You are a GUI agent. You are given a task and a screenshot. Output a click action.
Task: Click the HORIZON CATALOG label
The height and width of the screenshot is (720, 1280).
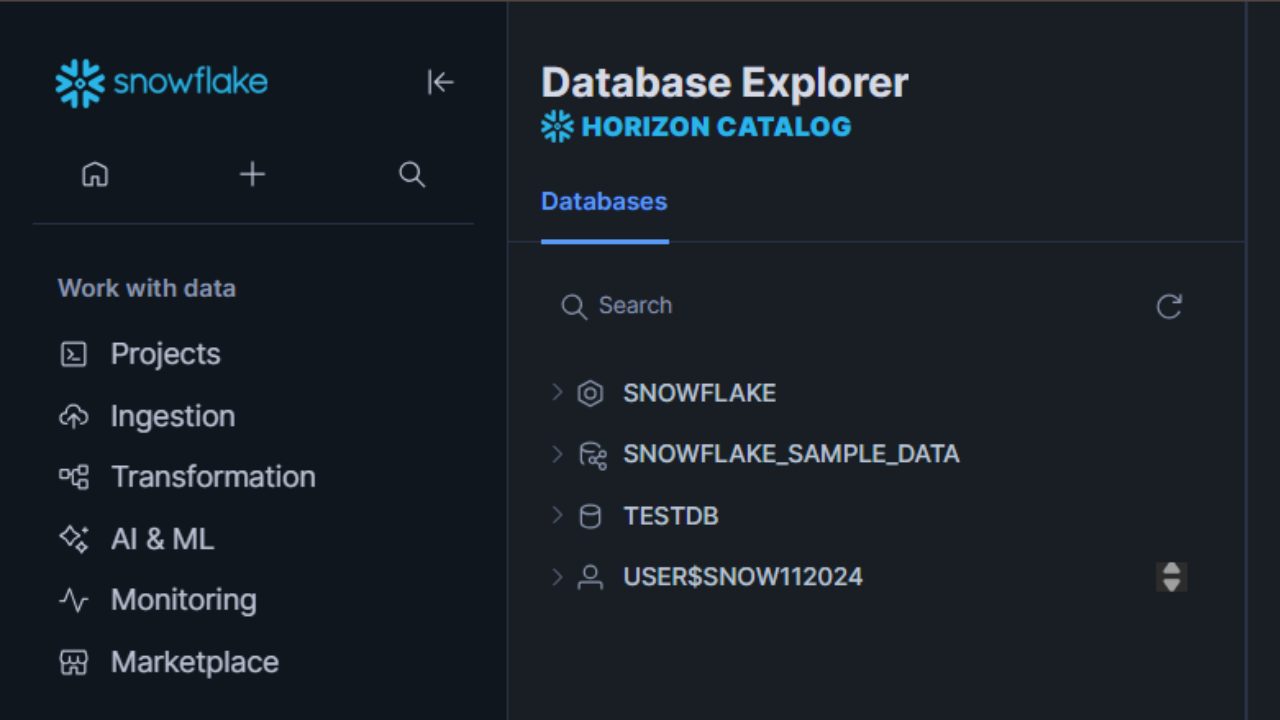click(x=716, y=126)
